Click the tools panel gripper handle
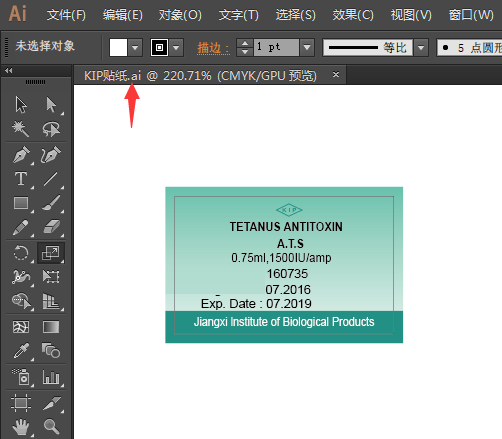502x439 pixels. pos(35,82)
